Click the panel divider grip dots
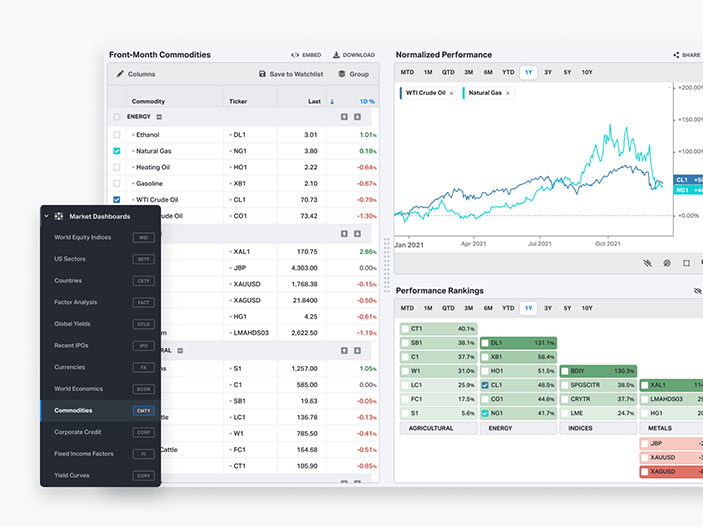 [386, 266]
